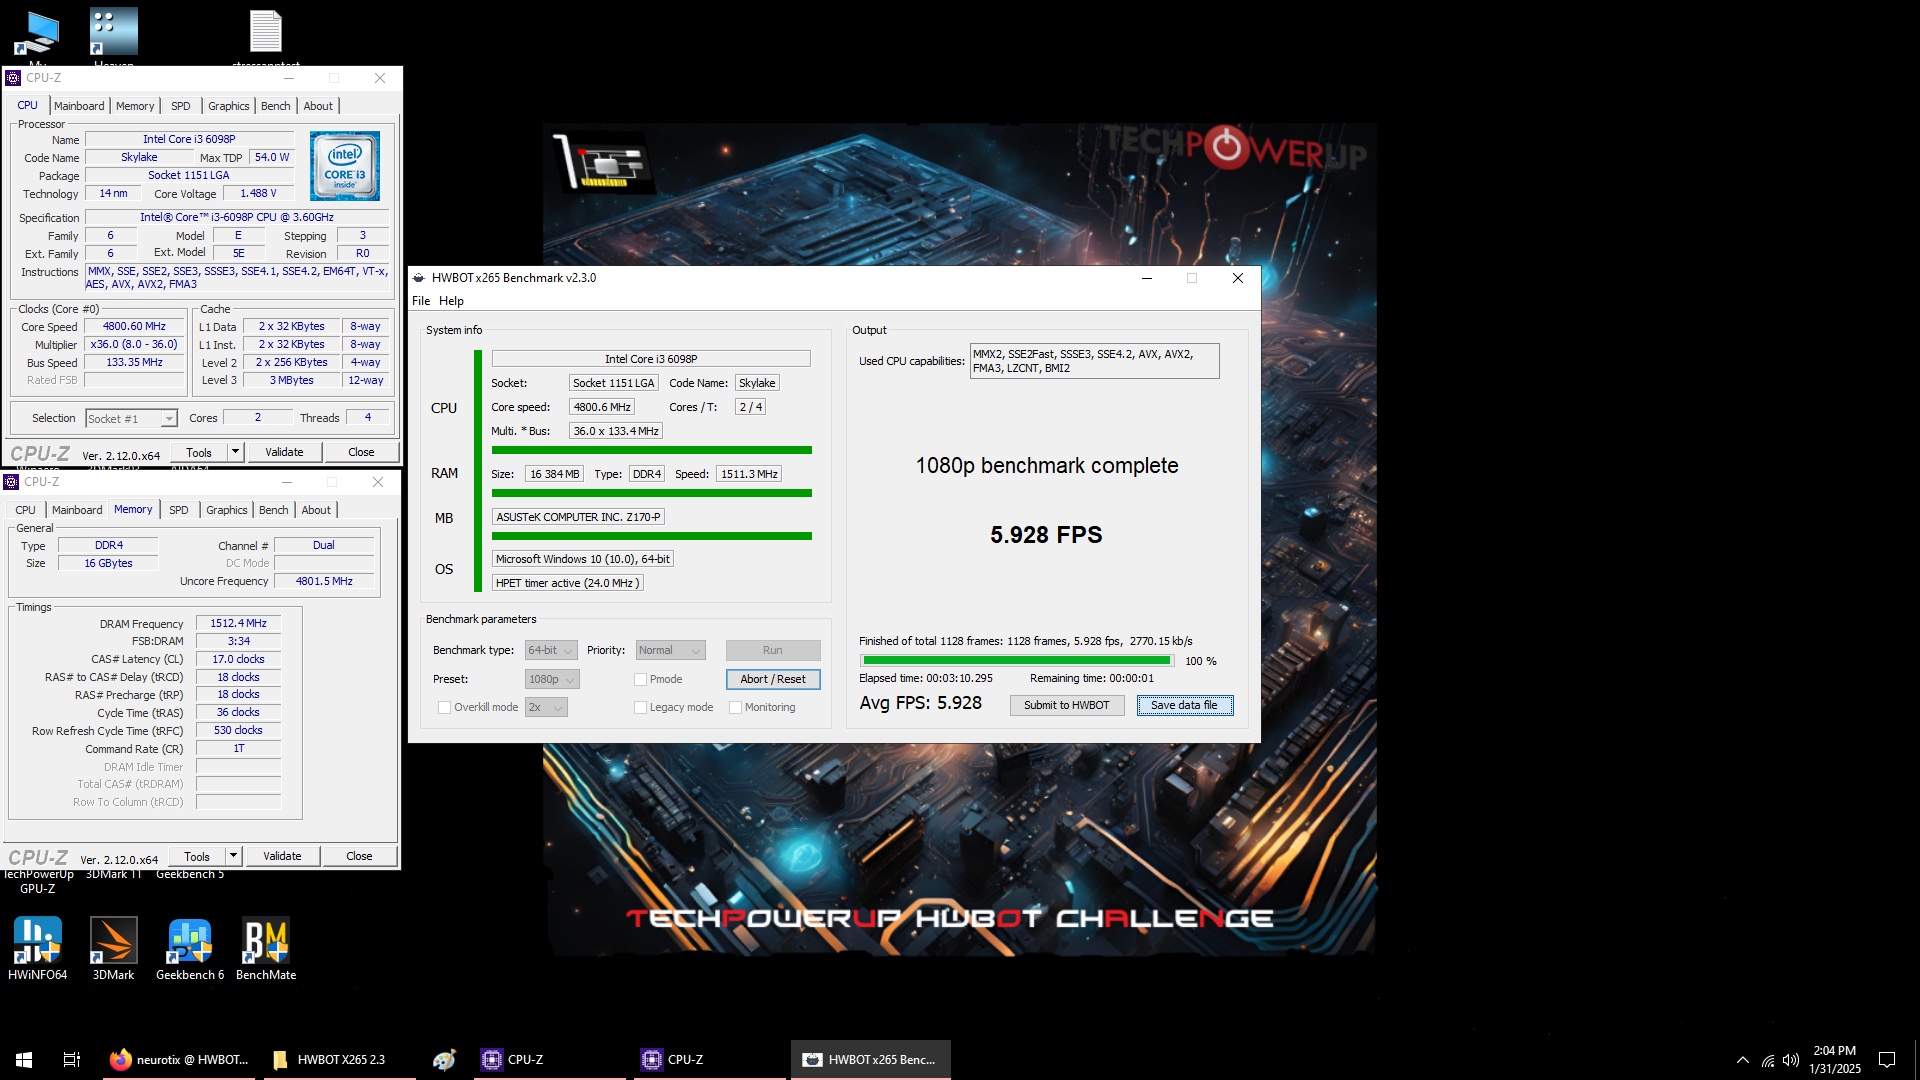This screenshot has height=1080, width=1920.
Task: Open network status tray icon
Action: (x=1768, y=1060)
